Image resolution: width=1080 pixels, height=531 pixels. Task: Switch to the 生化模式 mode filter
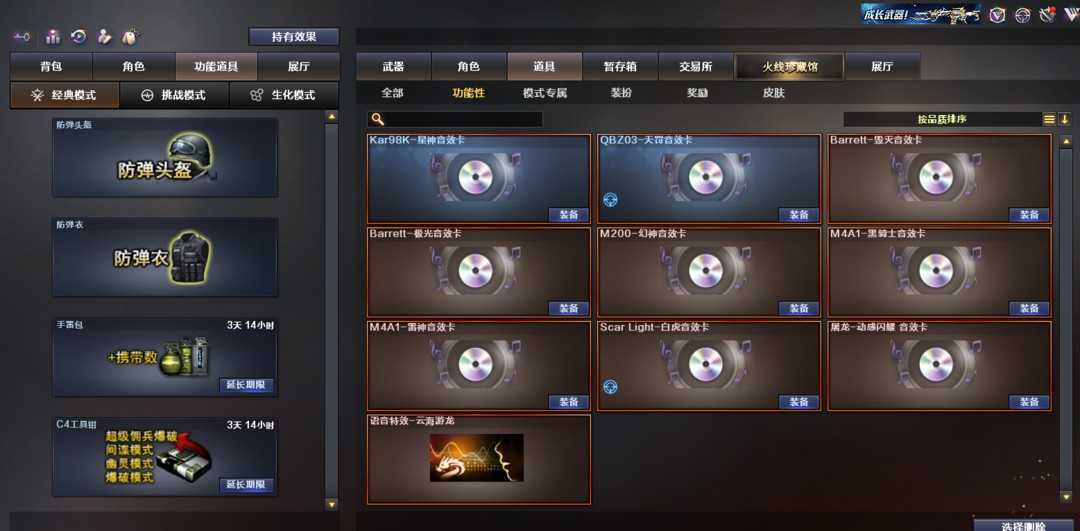click(x=284, y=96)
